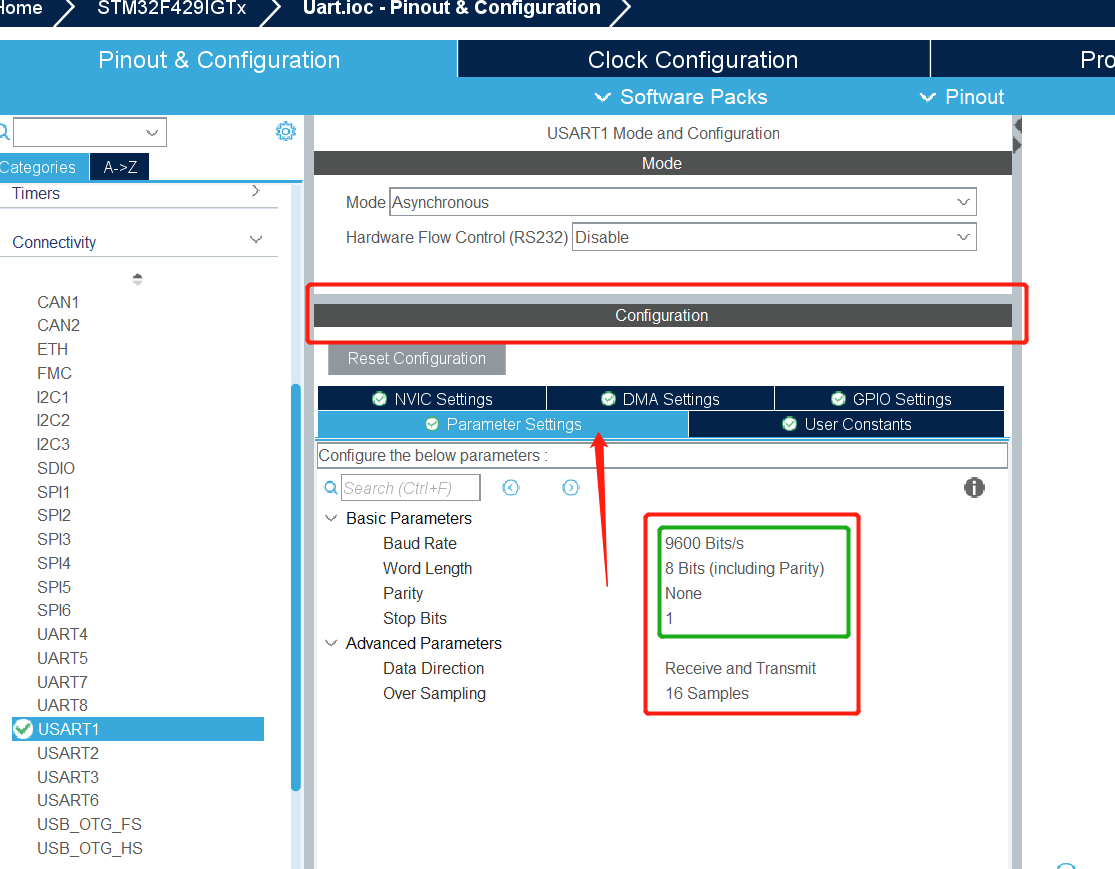The width and height of the screenshot is (1115, 869).
Task: Select UART8 peripheral
Action: pyautogui.click(x=63, y=705)
